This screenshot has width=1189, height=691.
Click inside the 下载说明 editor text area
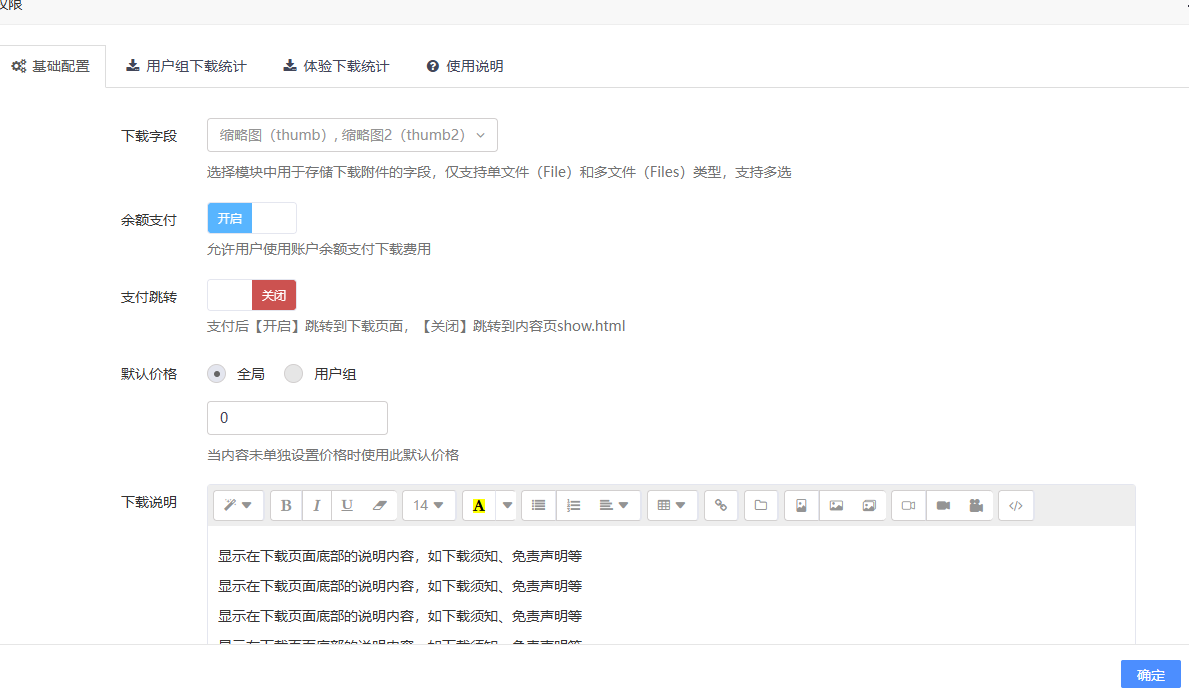(x=671, y=586)
